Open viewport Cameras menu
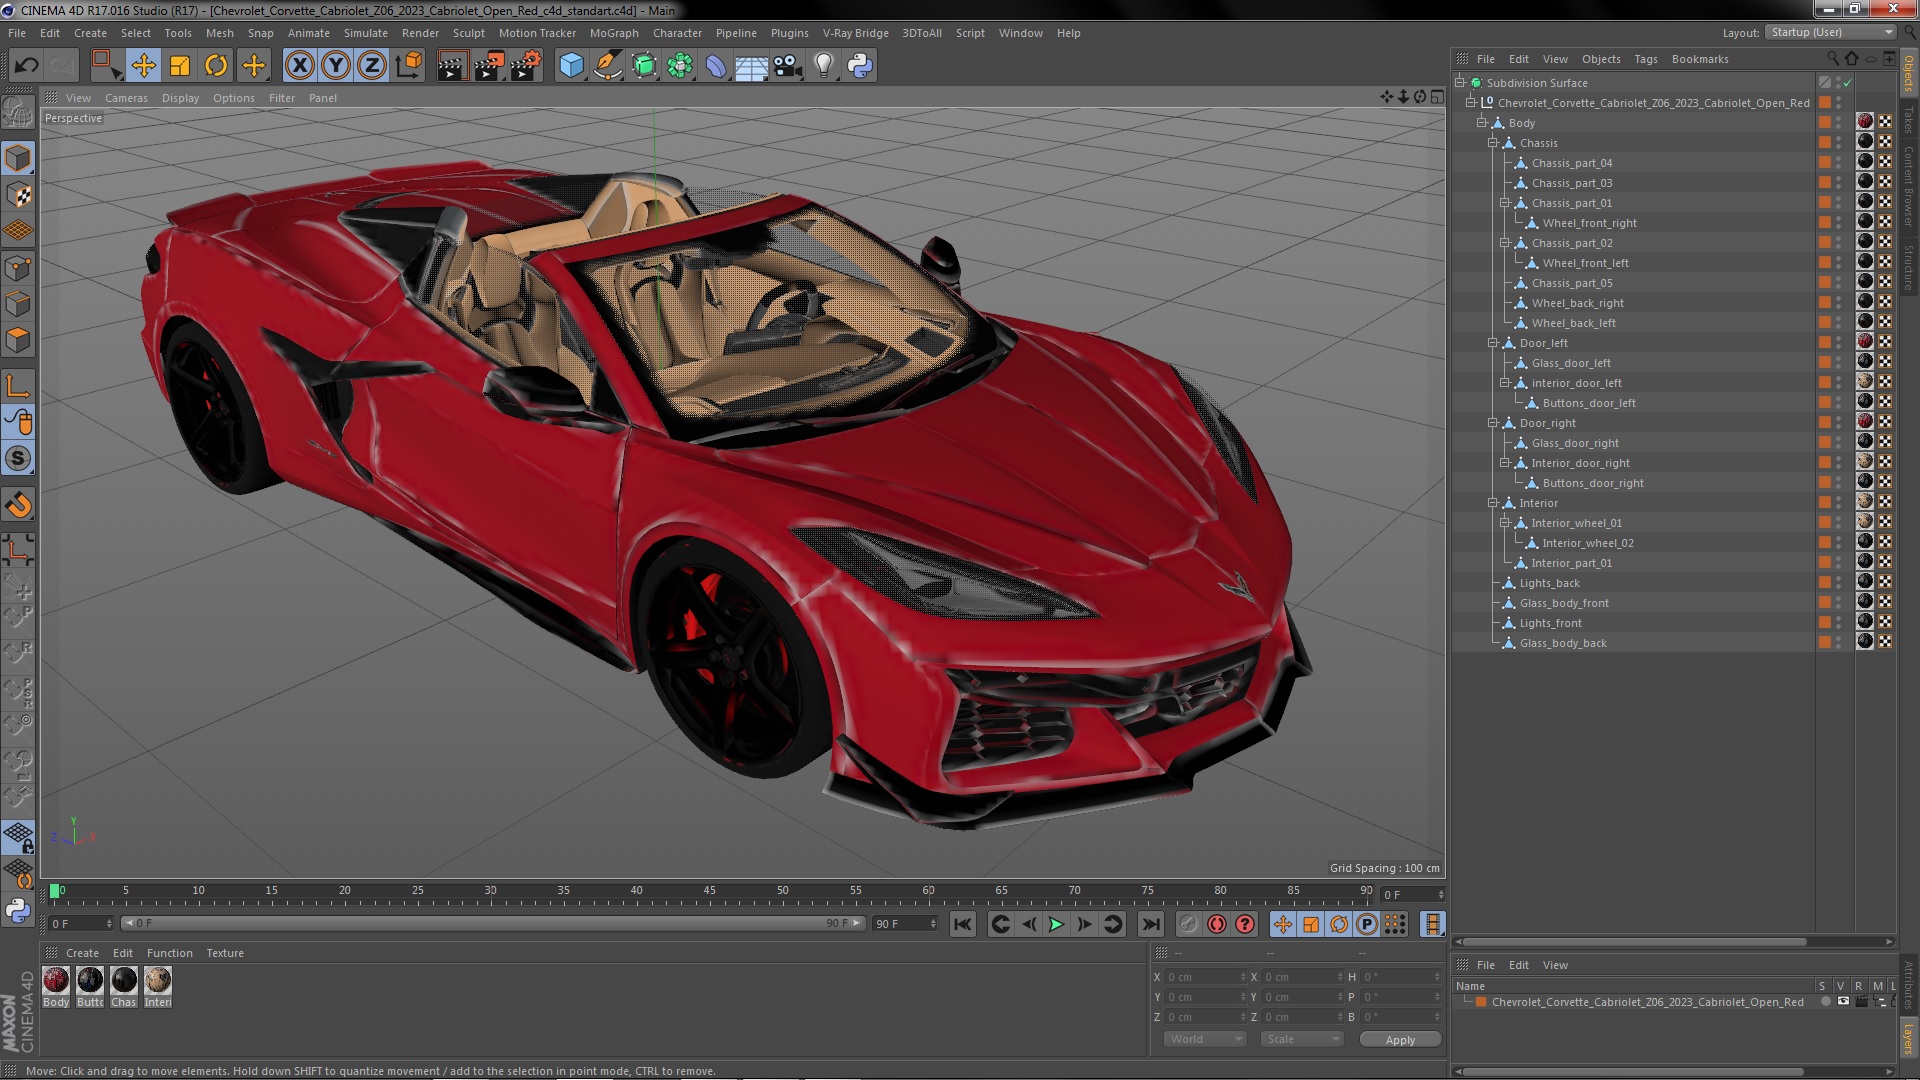This screenshot has height=1080, width=1920. pos(126,98)
